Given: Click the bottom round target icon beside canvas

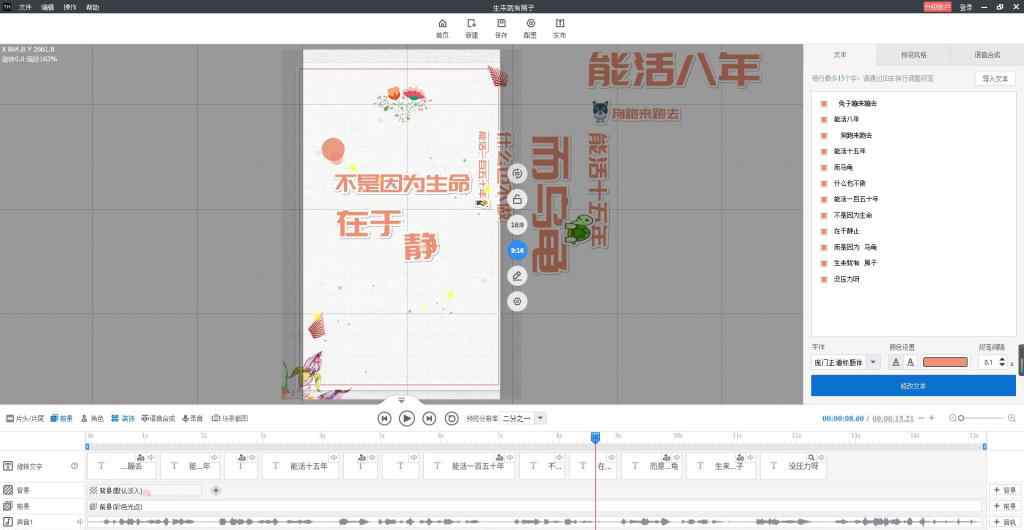Looking at the screenshot, I should click(x=517, y=301).
